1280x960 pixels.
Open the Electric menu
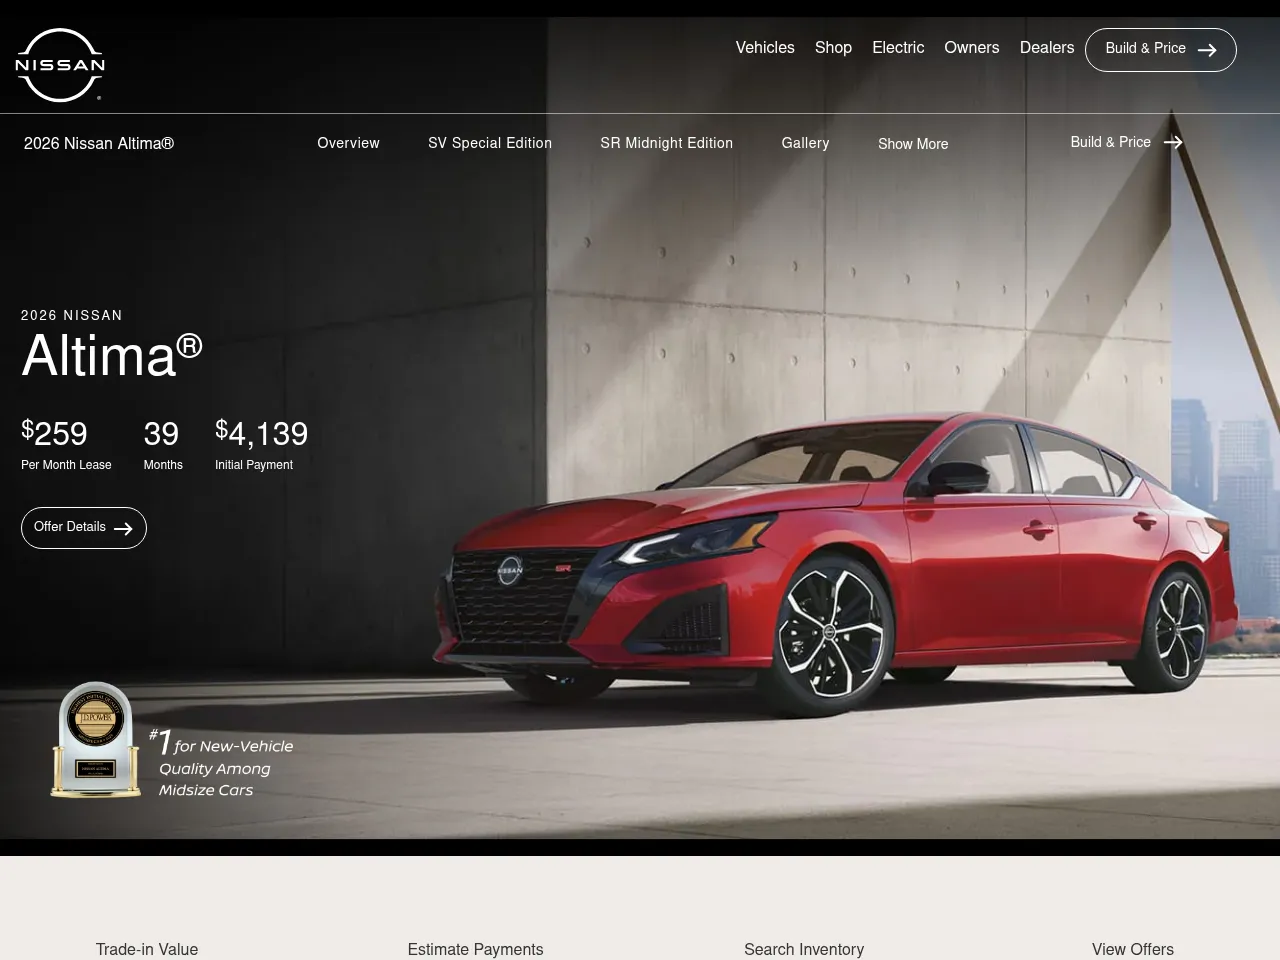[897, 48]
